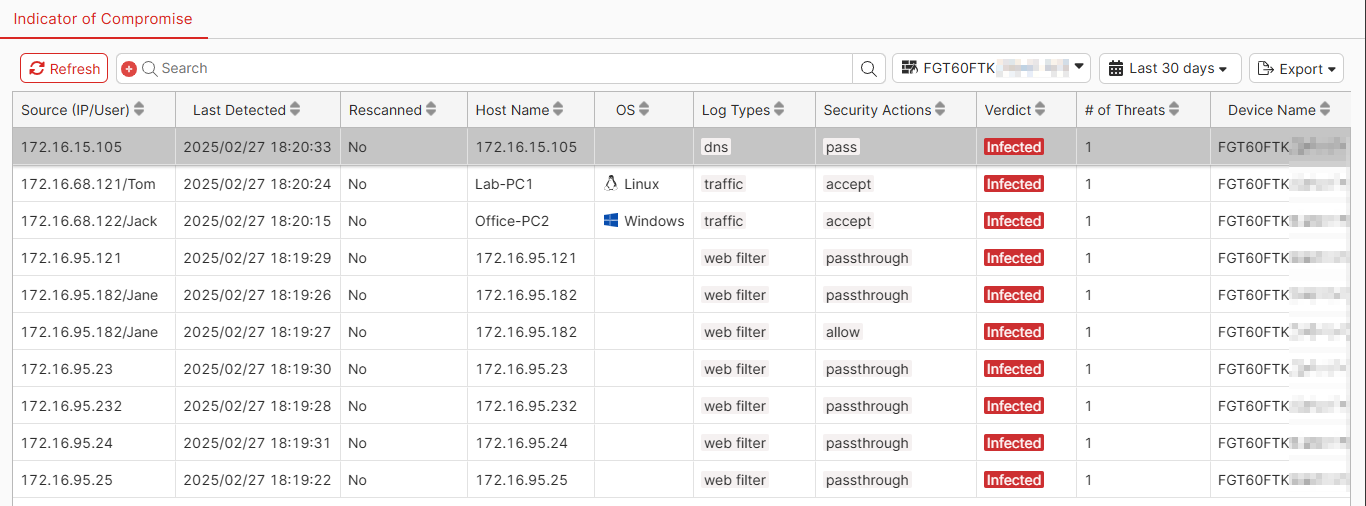This screenshot has width=1366, height=506.
Task: Sort by Source (IP/User) column
Action: (139, 110)
